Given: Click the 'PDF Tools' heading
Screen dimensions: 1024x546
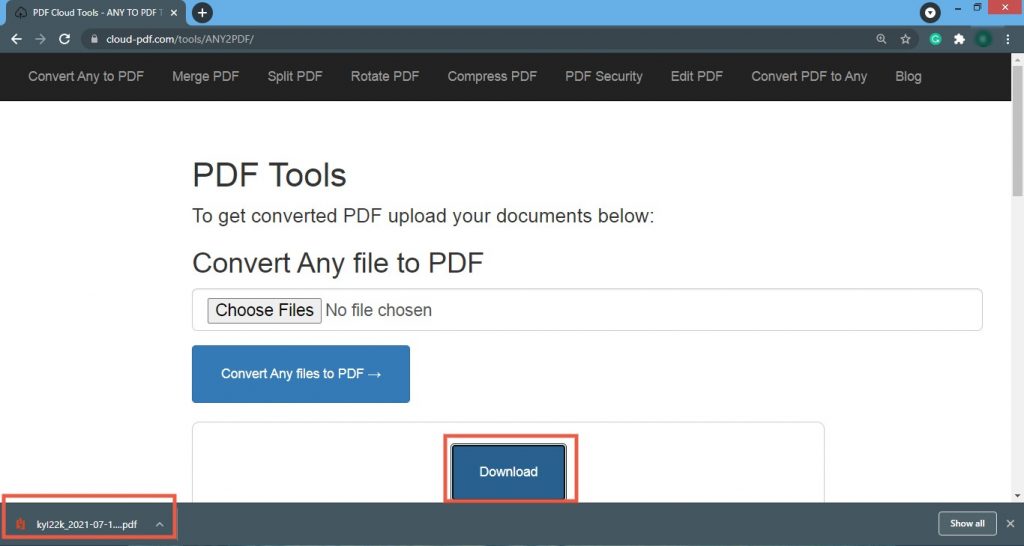Looking at the screenshot, I should (x=269, y=175).
